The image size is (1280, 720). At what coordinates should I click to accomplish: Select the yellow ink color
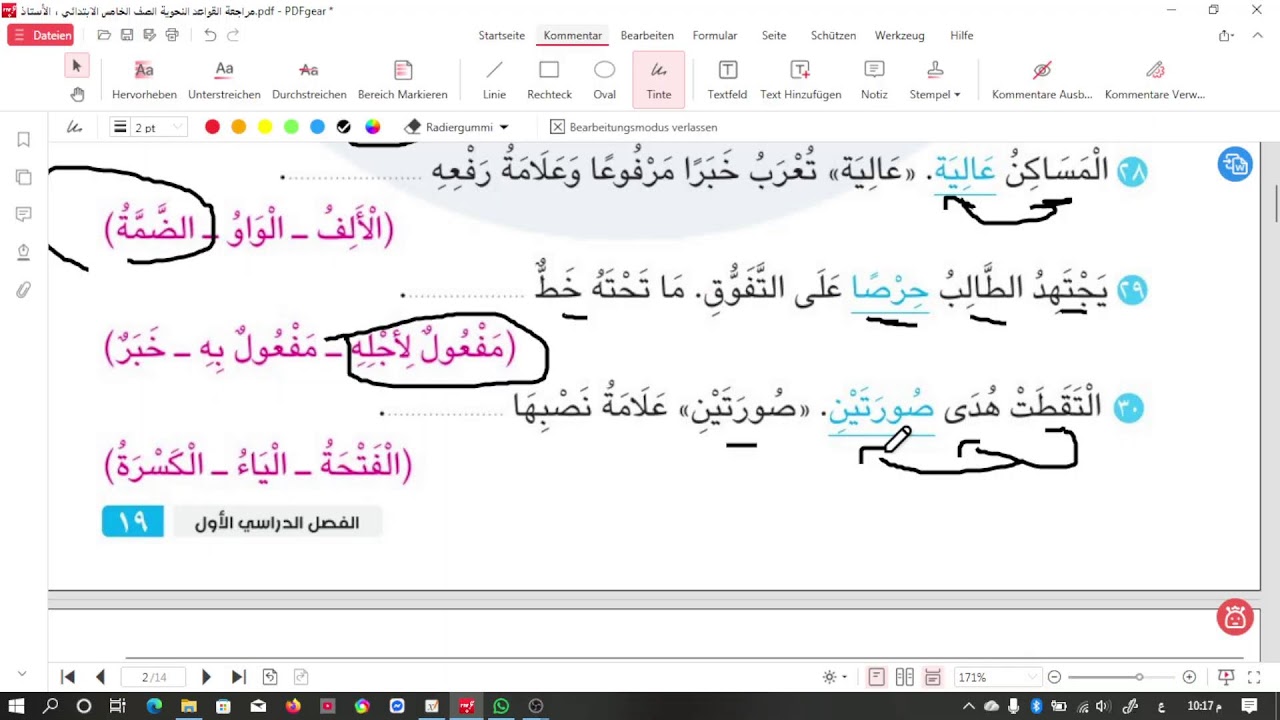265,127
